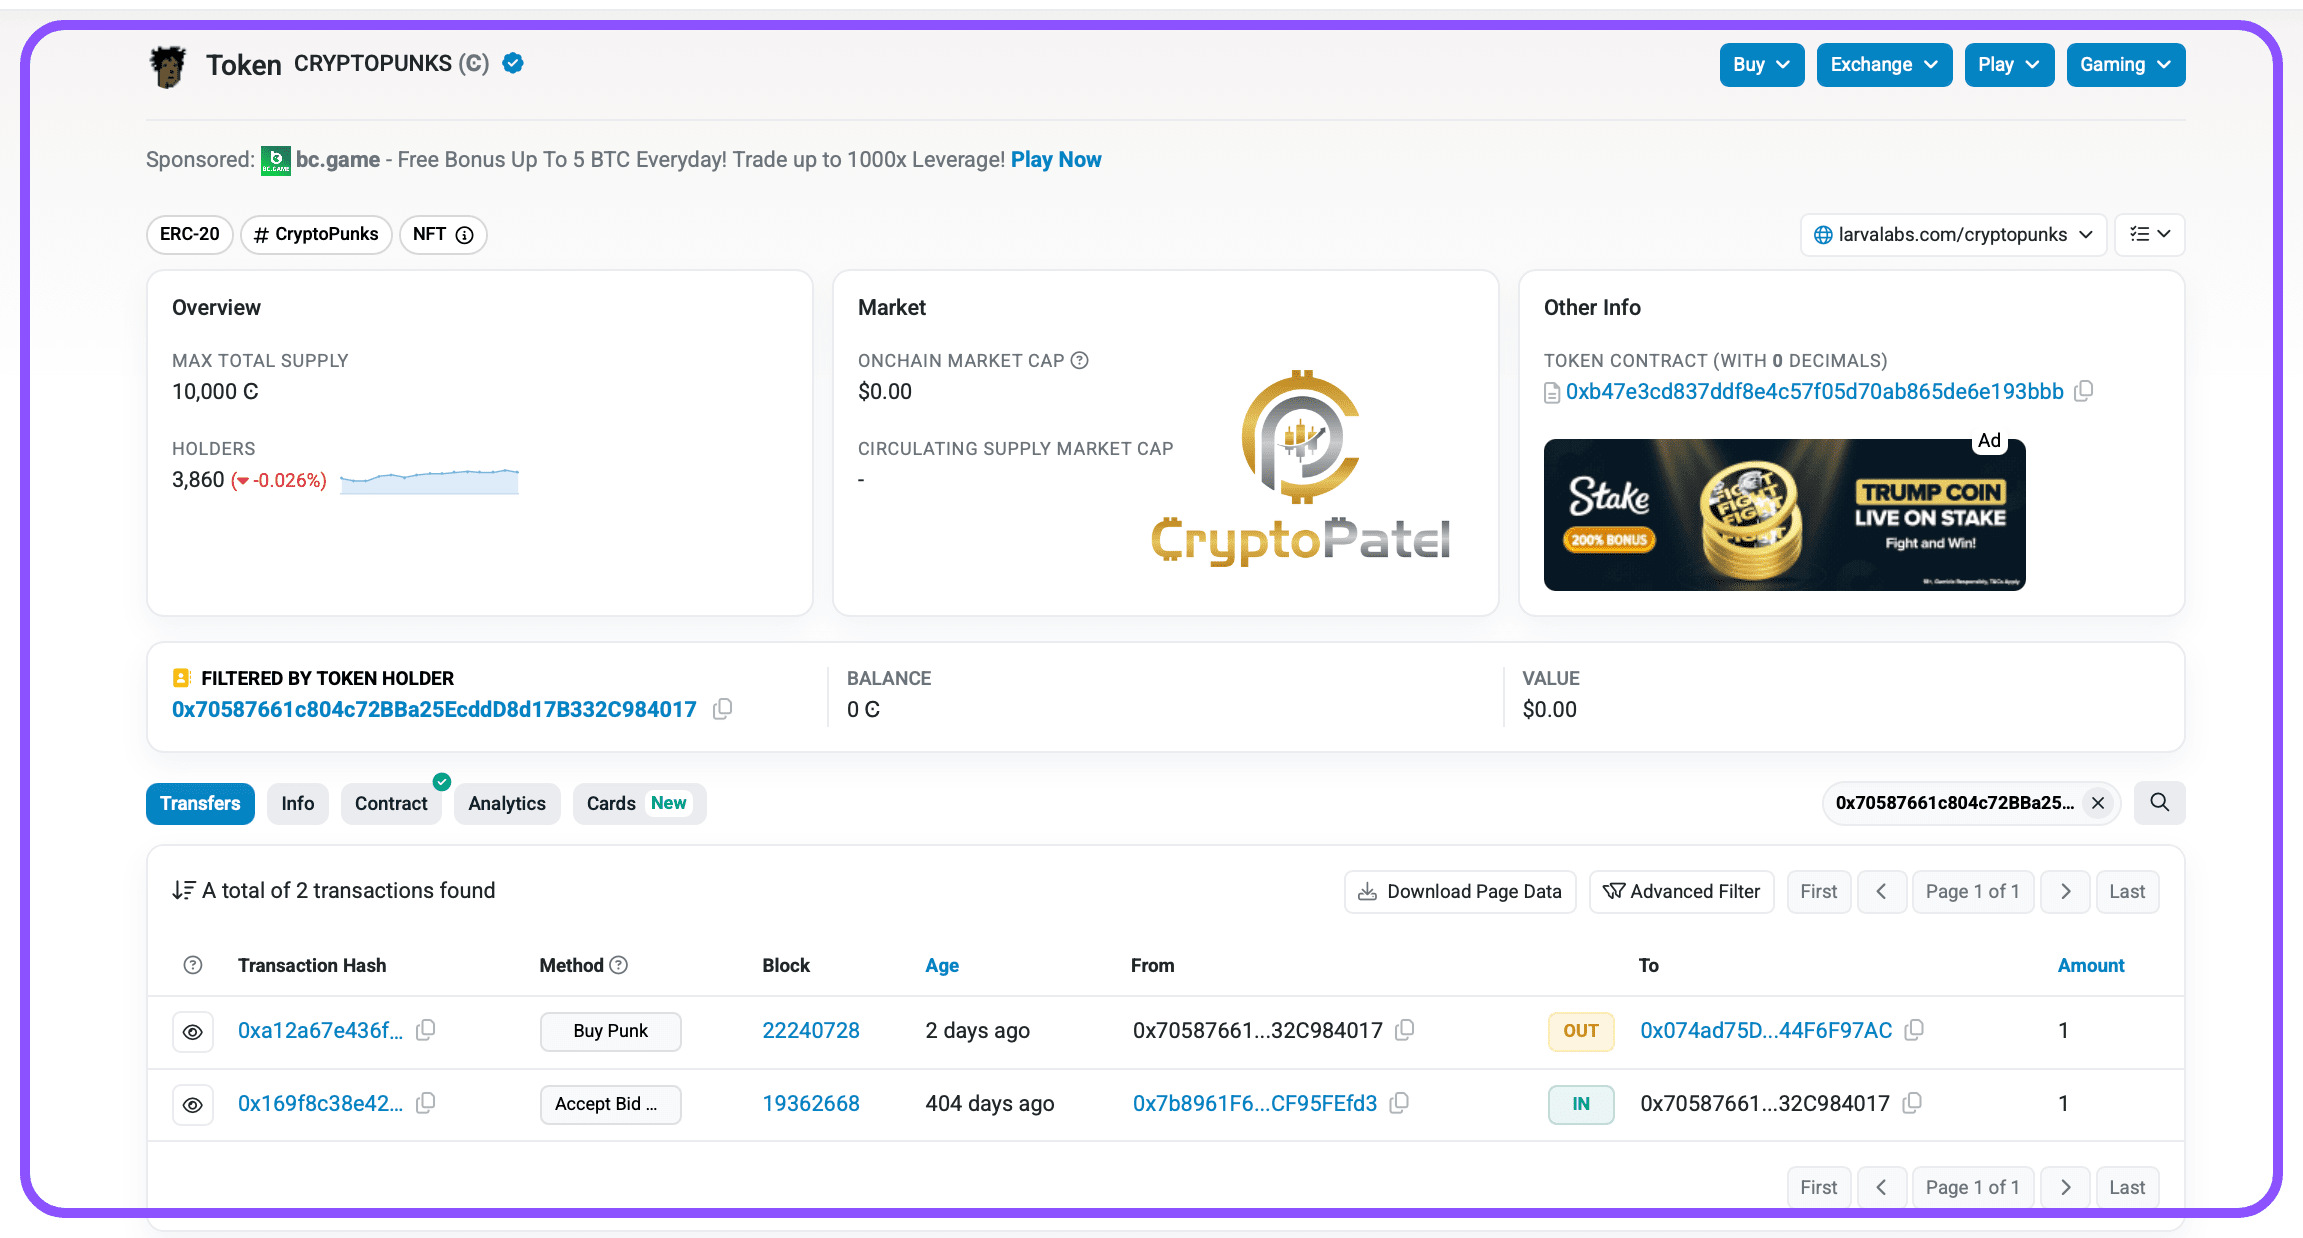Click Download Page Data button
This screenshot has height=1238, width=2303.
(1459, 891)
